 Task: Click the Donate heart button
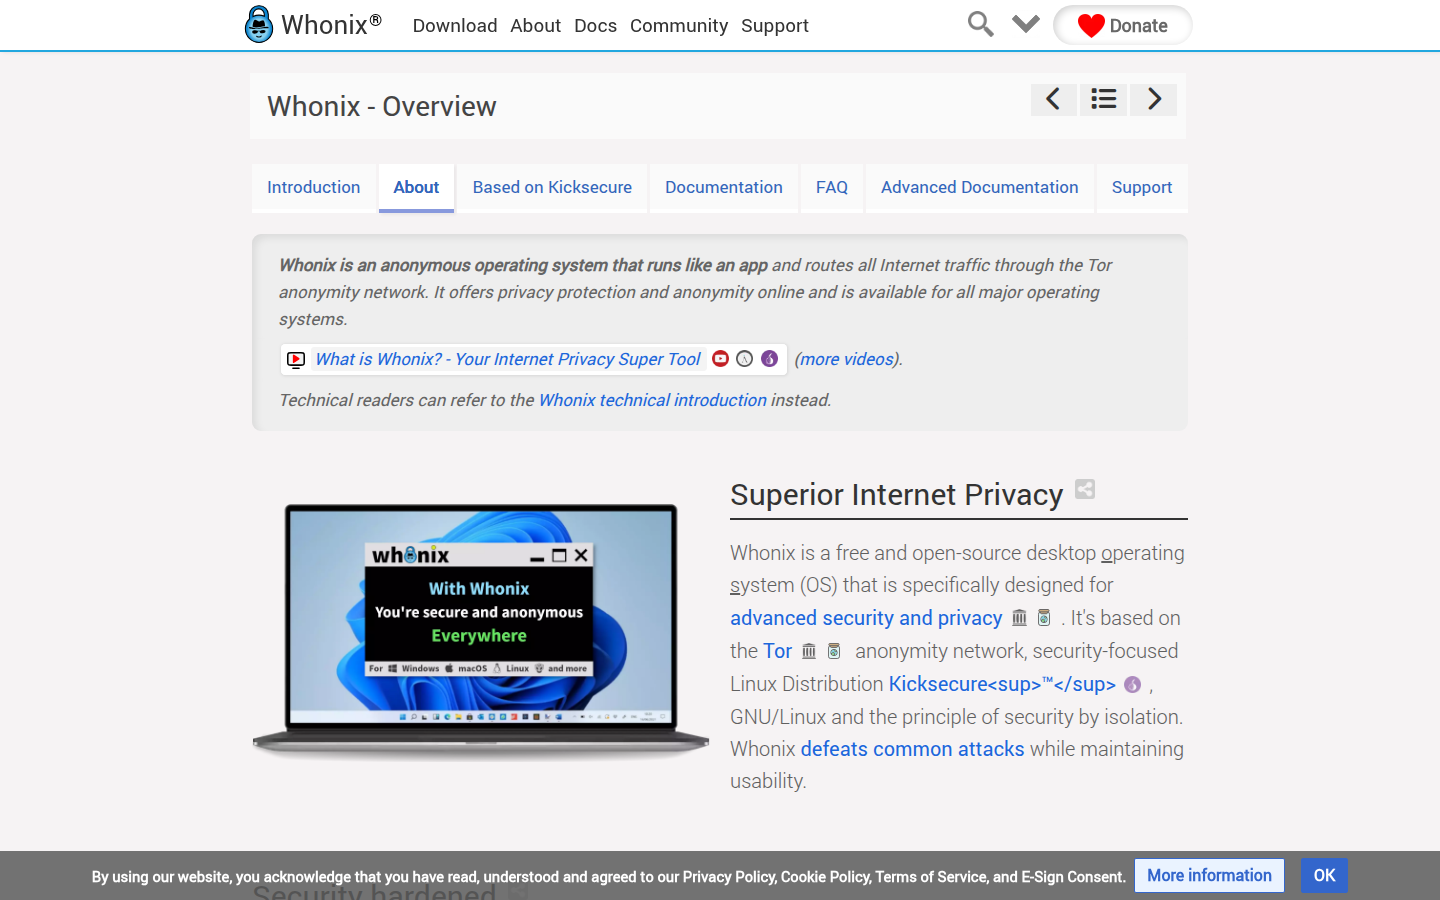point(1122,25)
